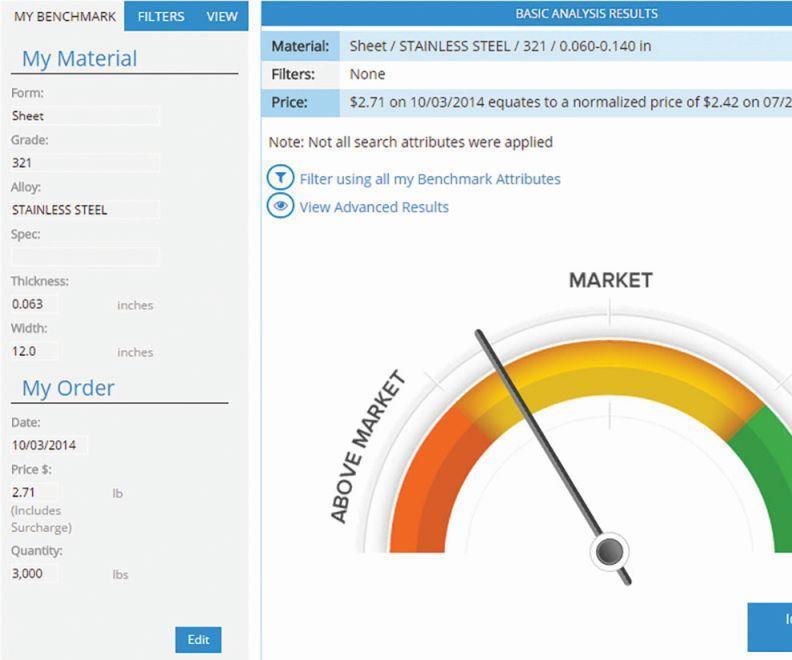The height and width of the screenshot is (660, 792).
Task: Click the order Date field 10/03/2014
Action: (x=50, y=445)
